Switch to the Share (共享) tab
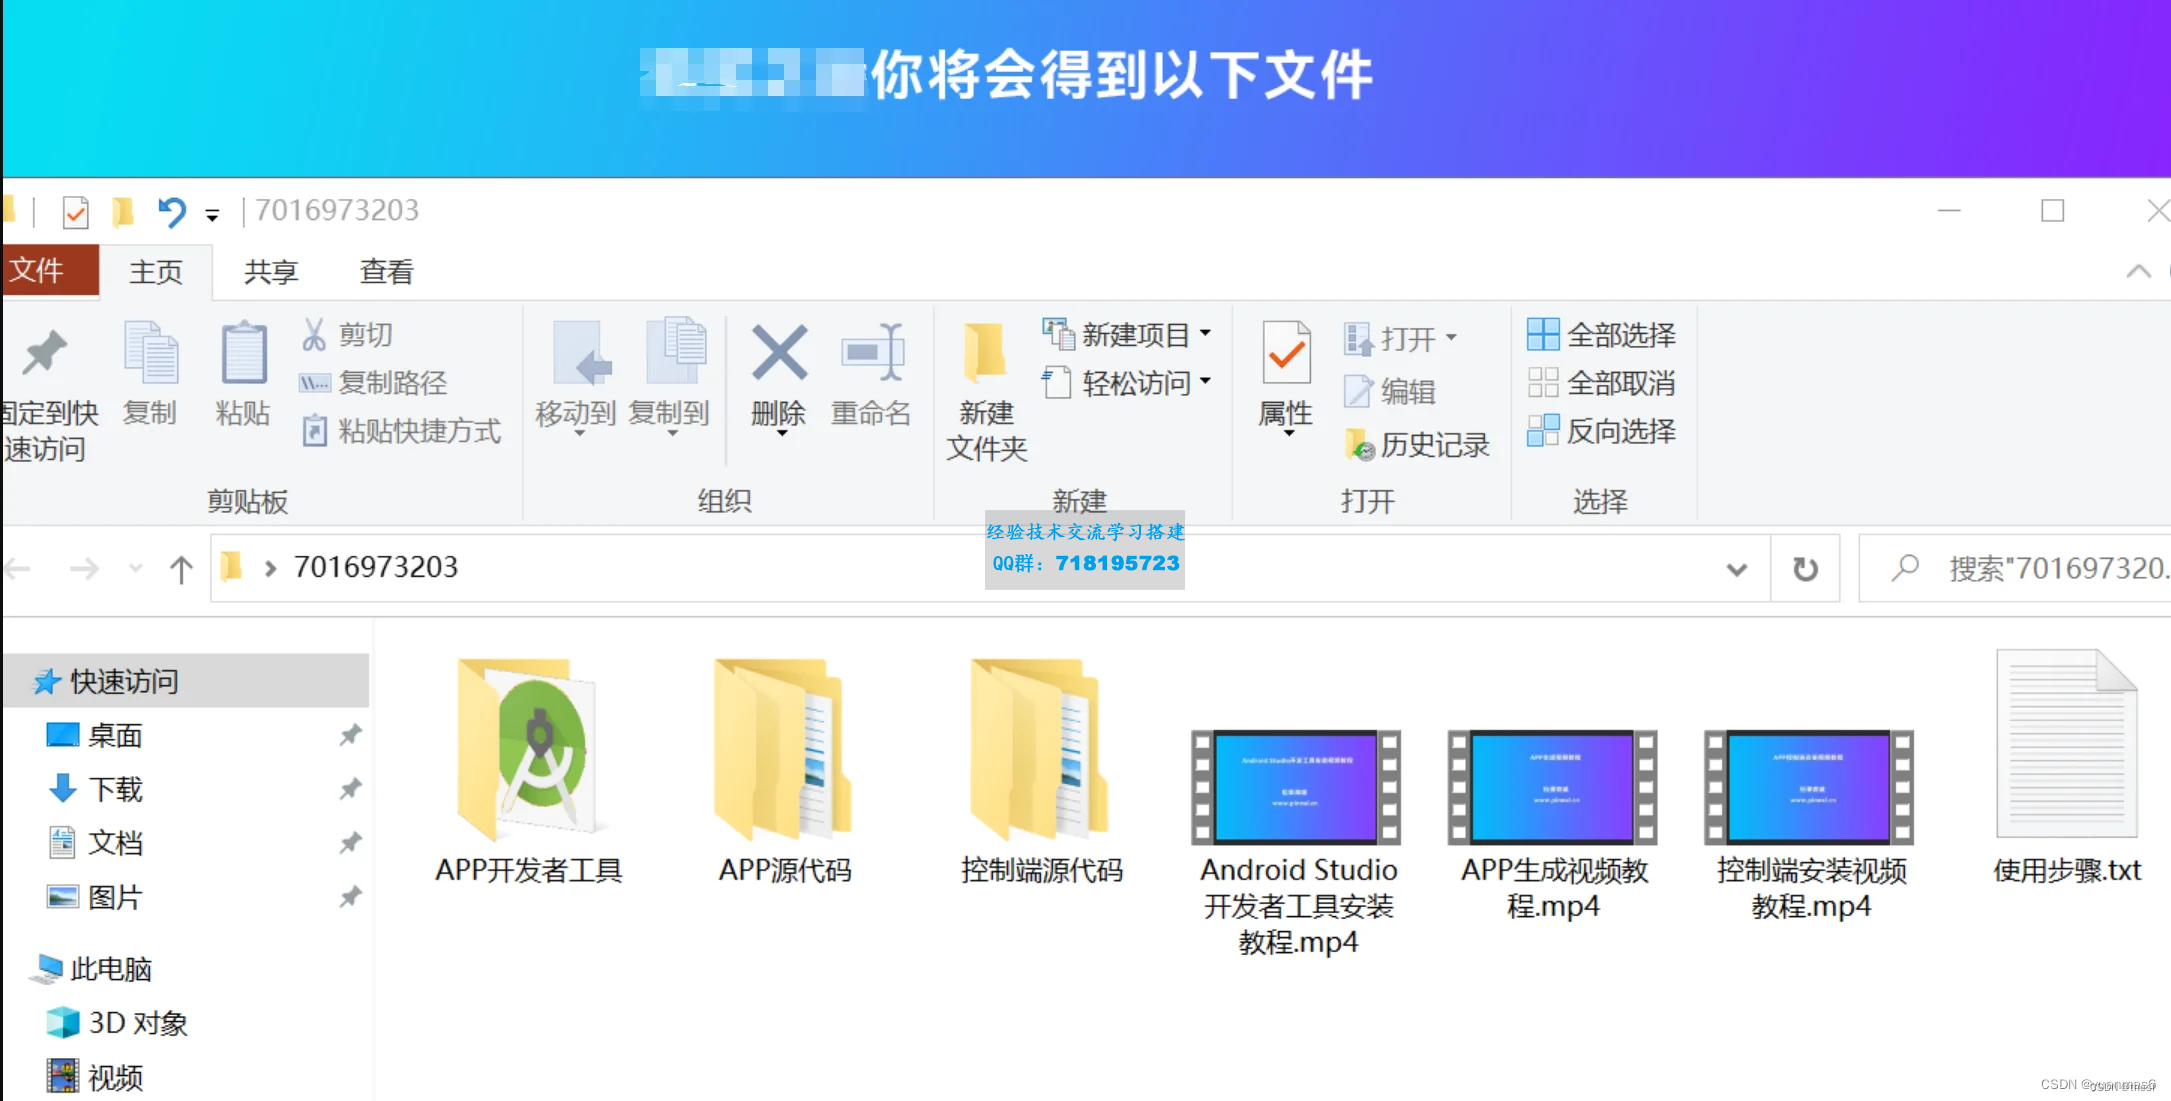 click(271, 271)
